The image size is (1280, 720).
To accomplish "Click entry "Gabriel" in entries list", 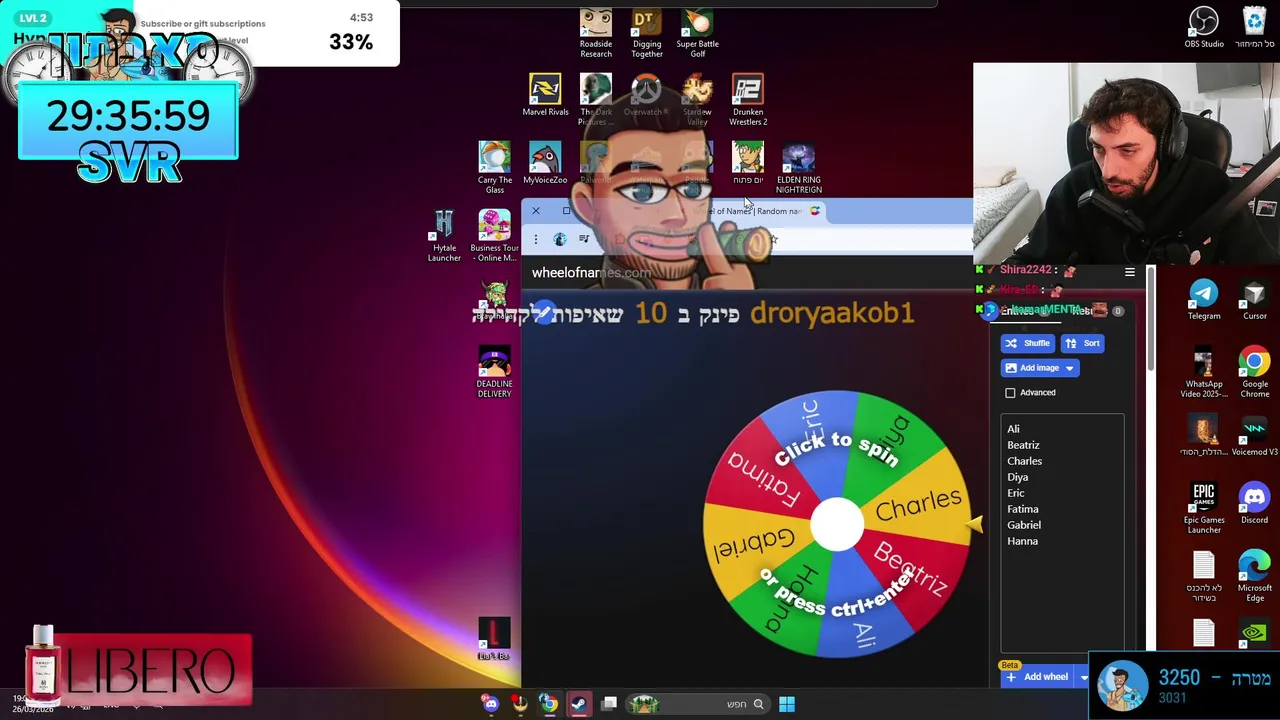I will [x=1023, y=525].
